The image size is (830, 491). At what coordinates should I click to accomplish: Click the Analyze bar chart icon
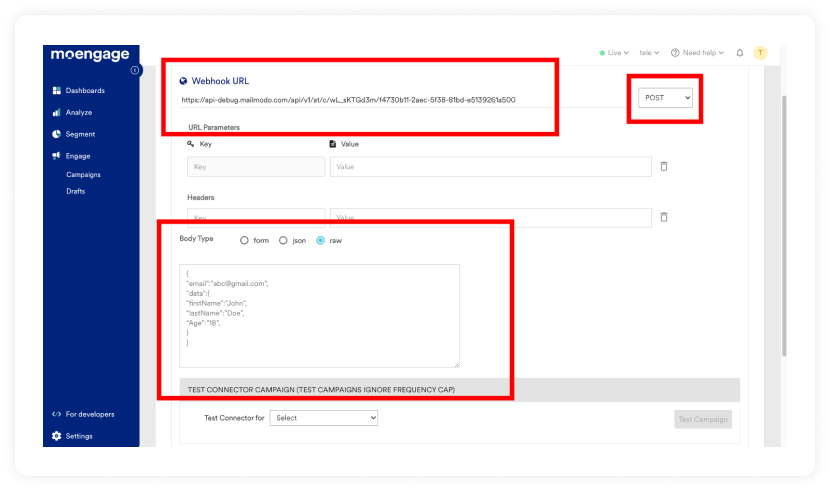(x=57, y=112)
